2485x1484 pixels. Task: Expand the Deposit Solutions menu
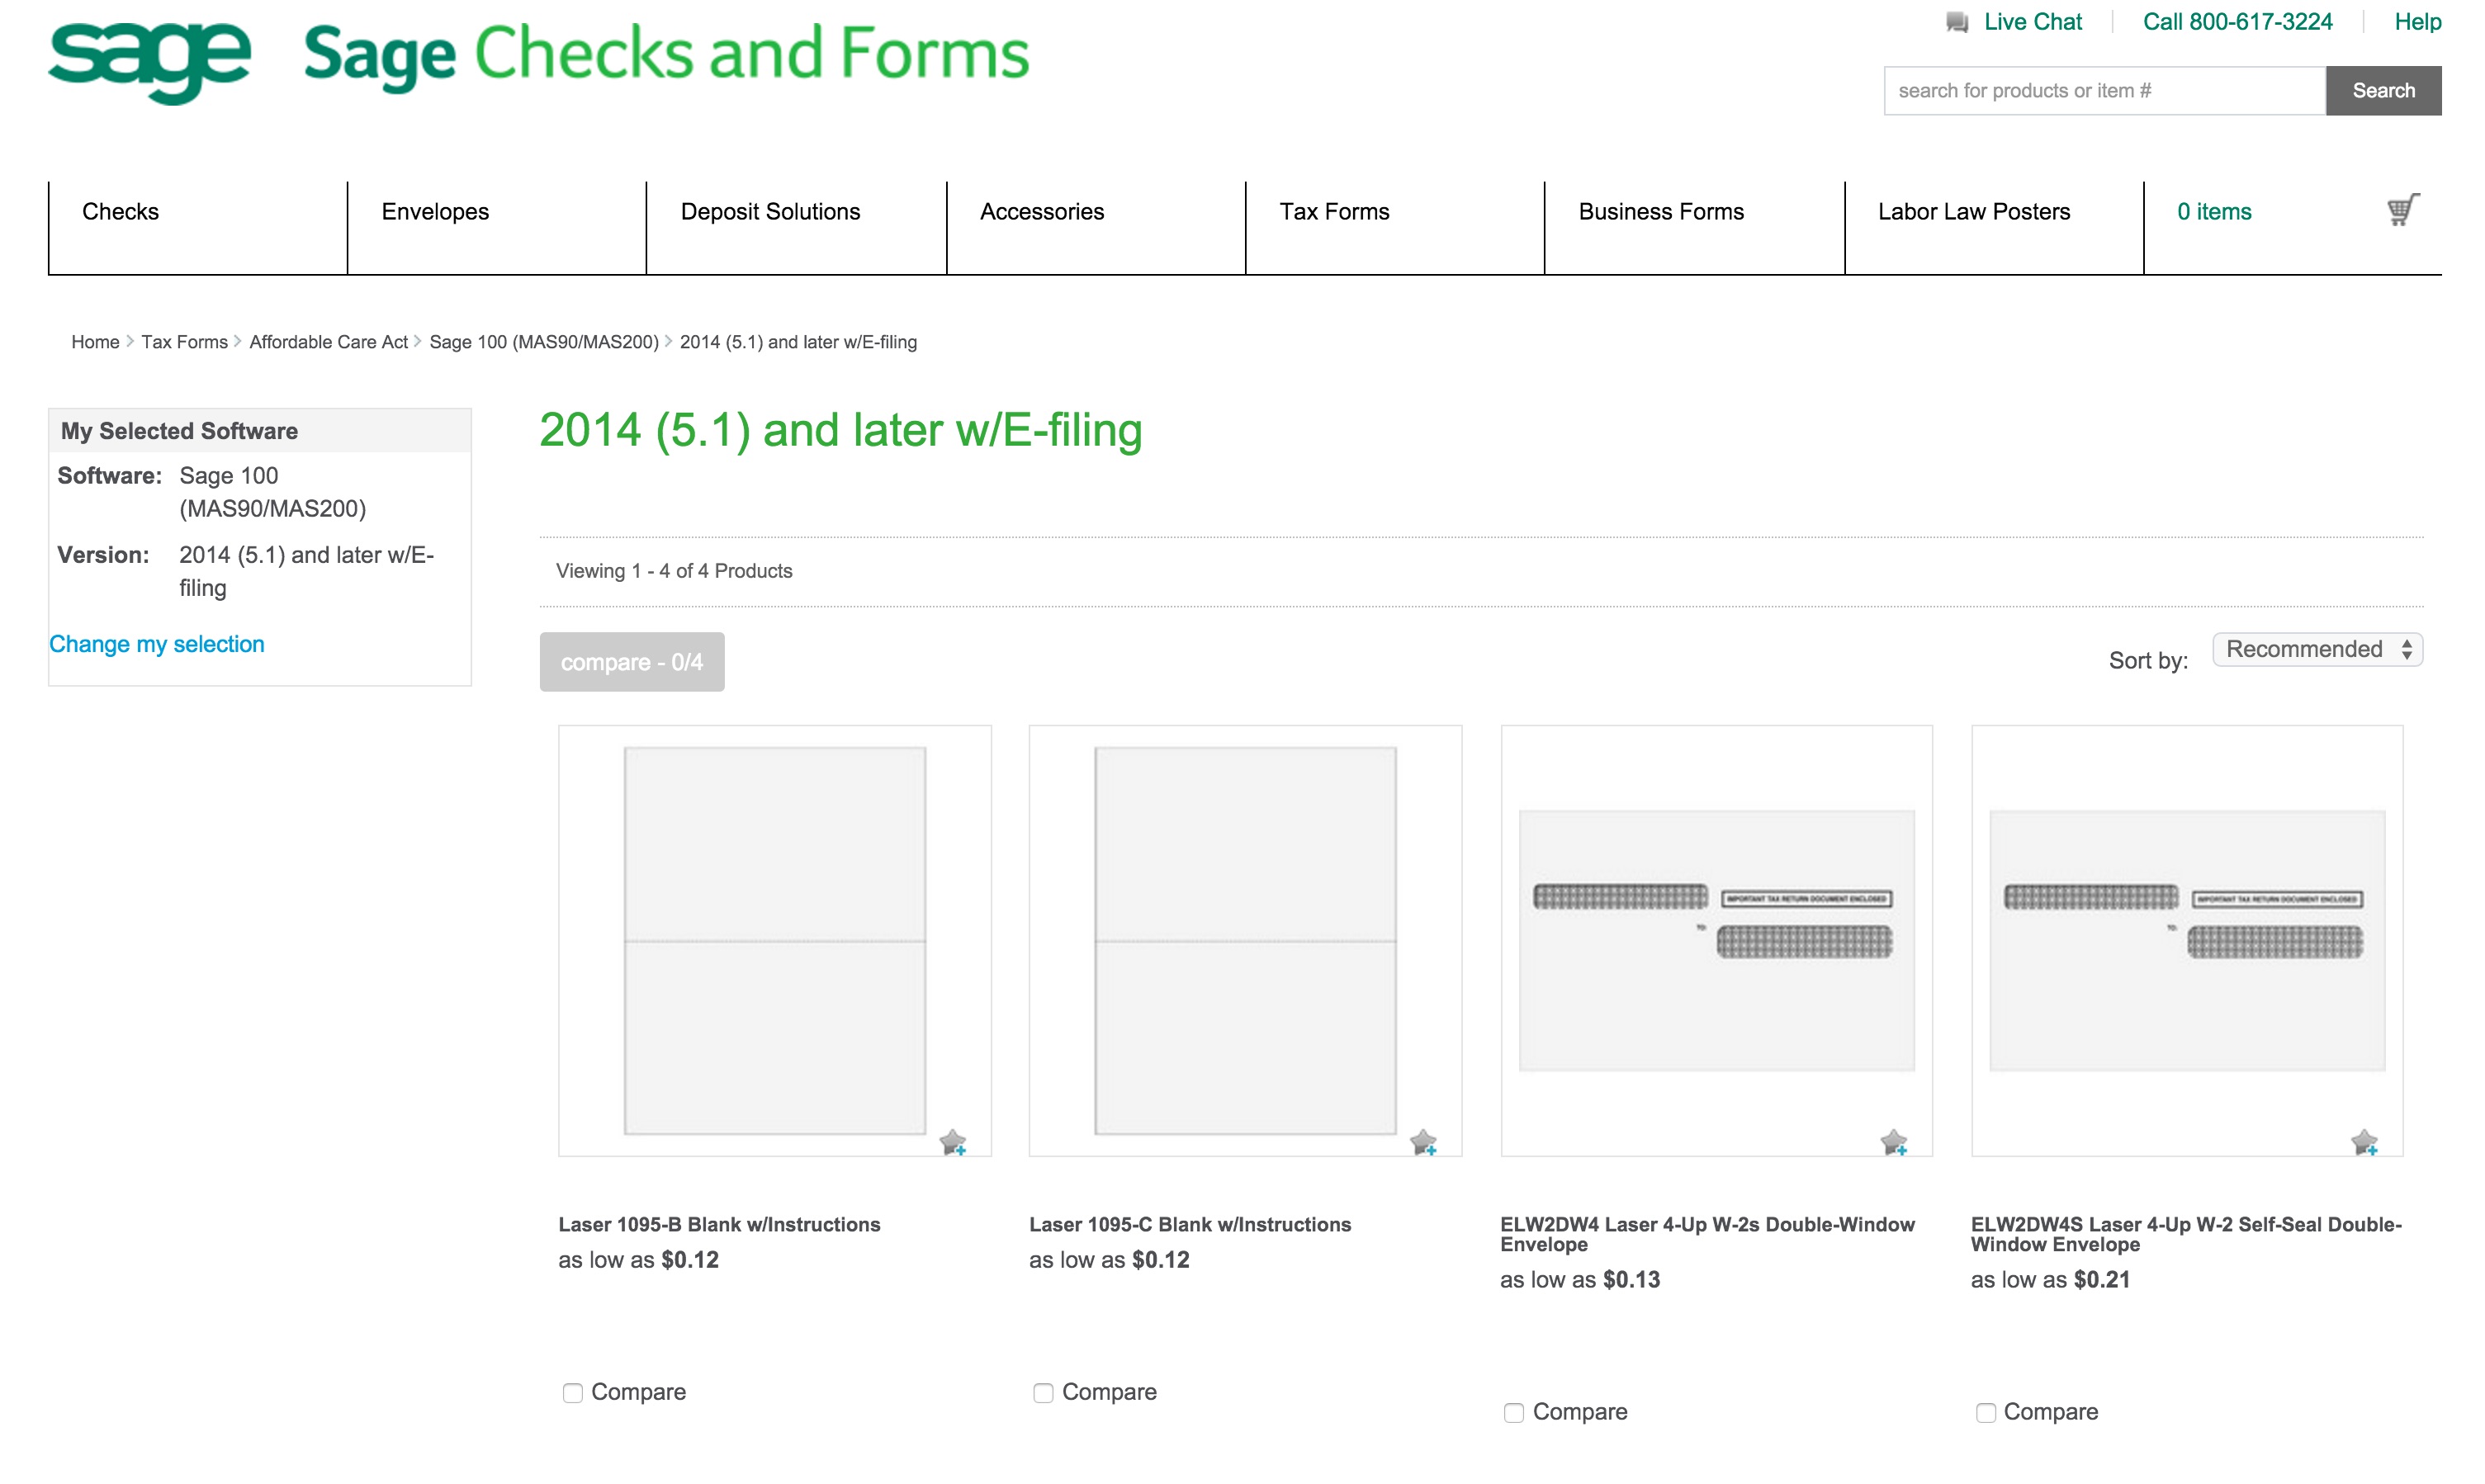770,211
